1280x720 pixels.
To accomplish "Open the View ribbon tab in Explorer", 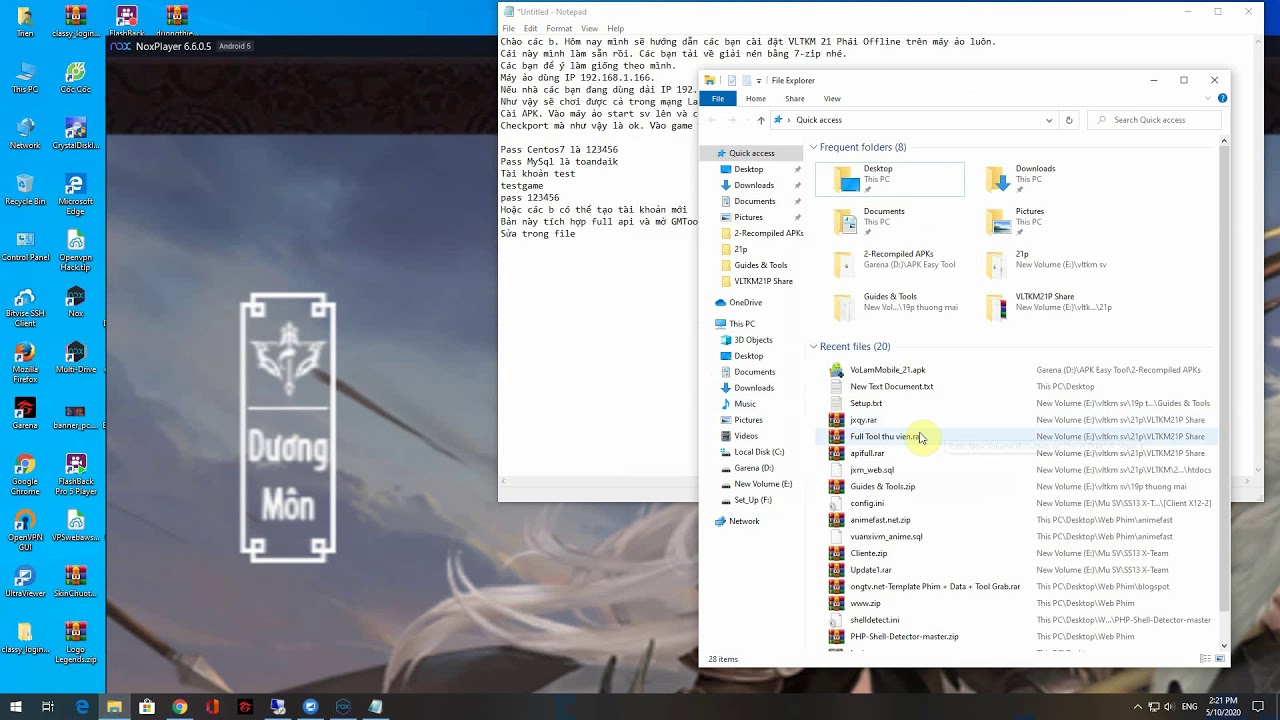I will tap(832, 98).
